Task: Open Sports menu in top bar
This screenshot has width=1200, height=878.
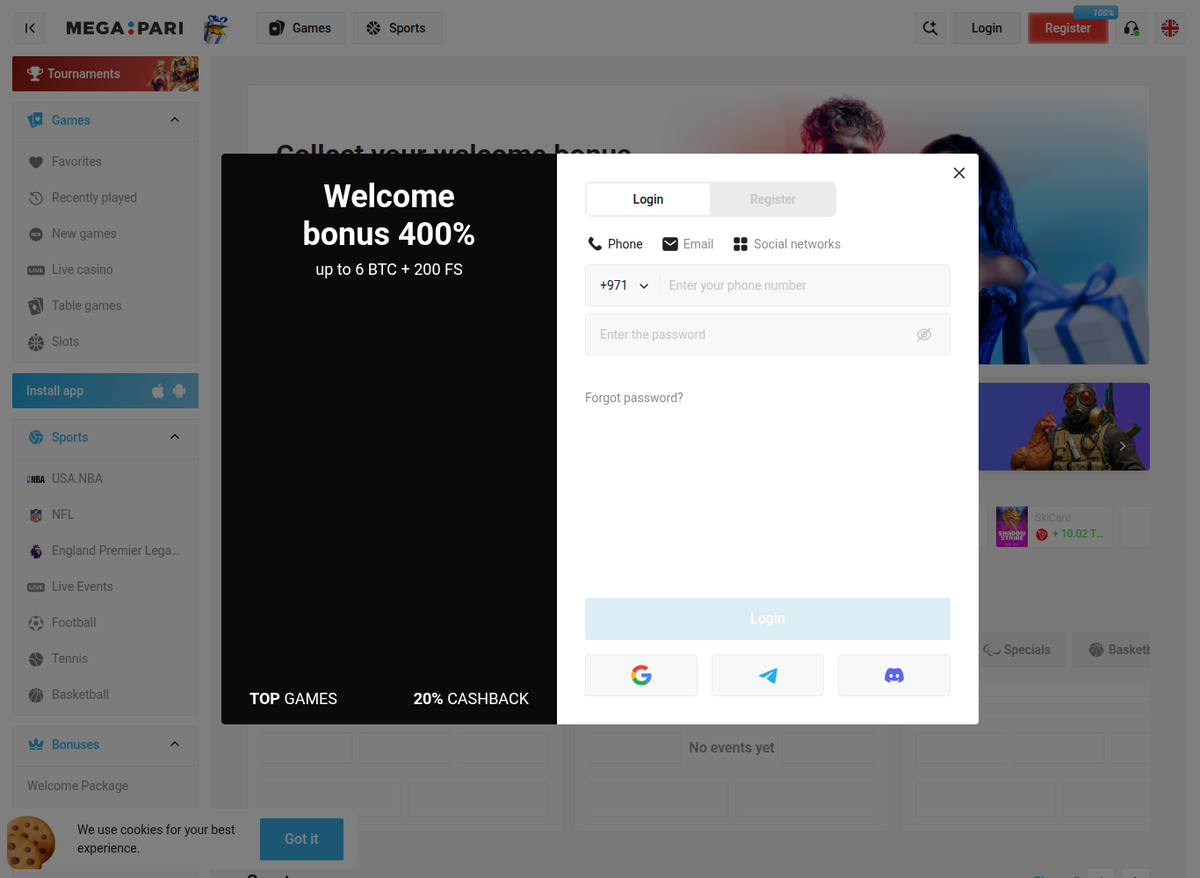Action: click(x=397, y=28)
